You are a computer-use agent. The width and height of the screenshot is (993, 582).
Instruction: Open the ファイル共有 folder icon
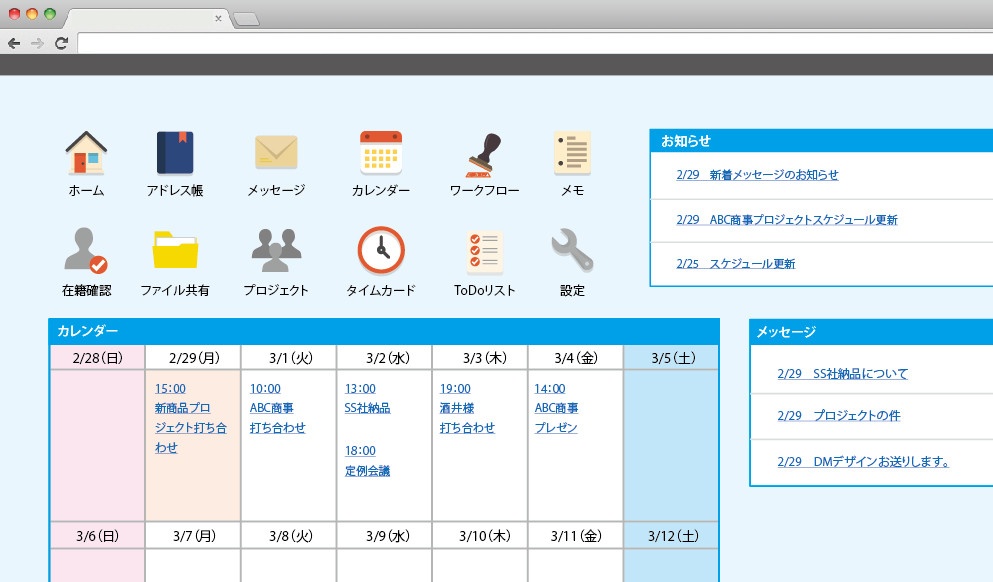click(175, 250)
